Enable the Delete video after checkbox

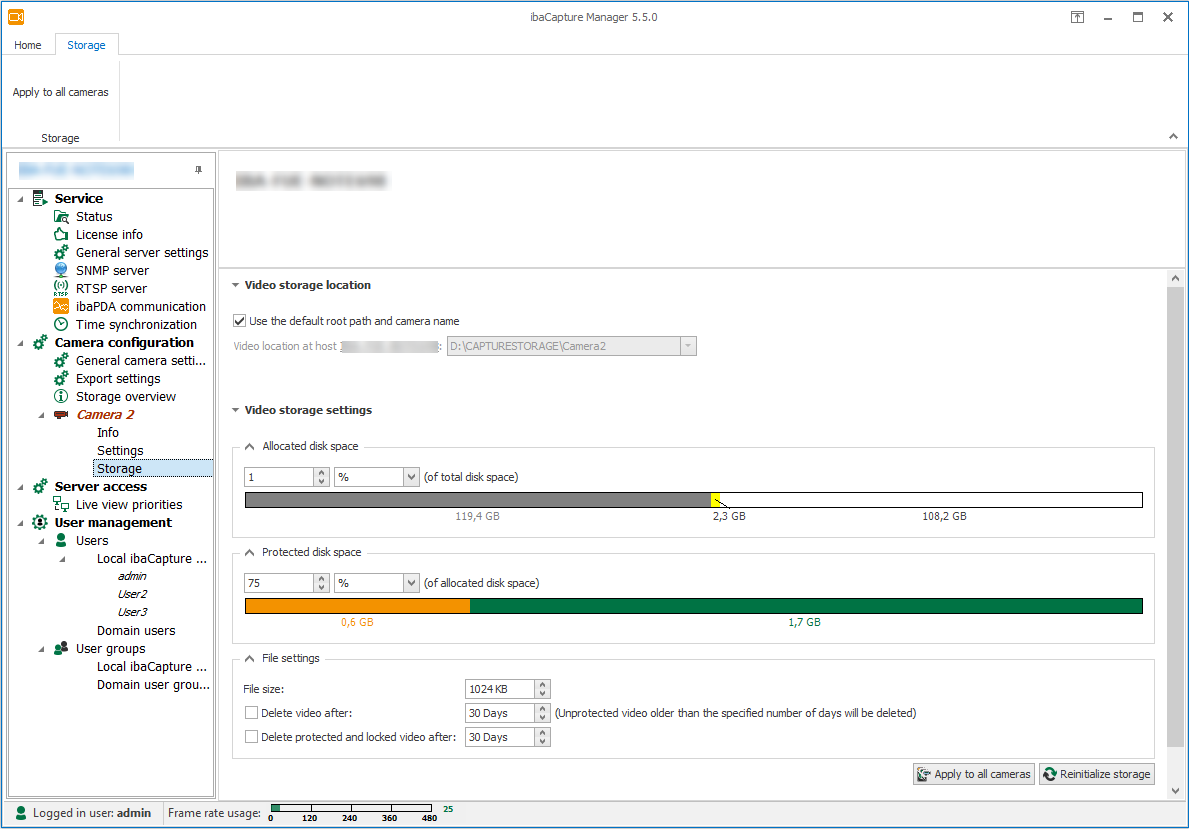click(252, 713)
